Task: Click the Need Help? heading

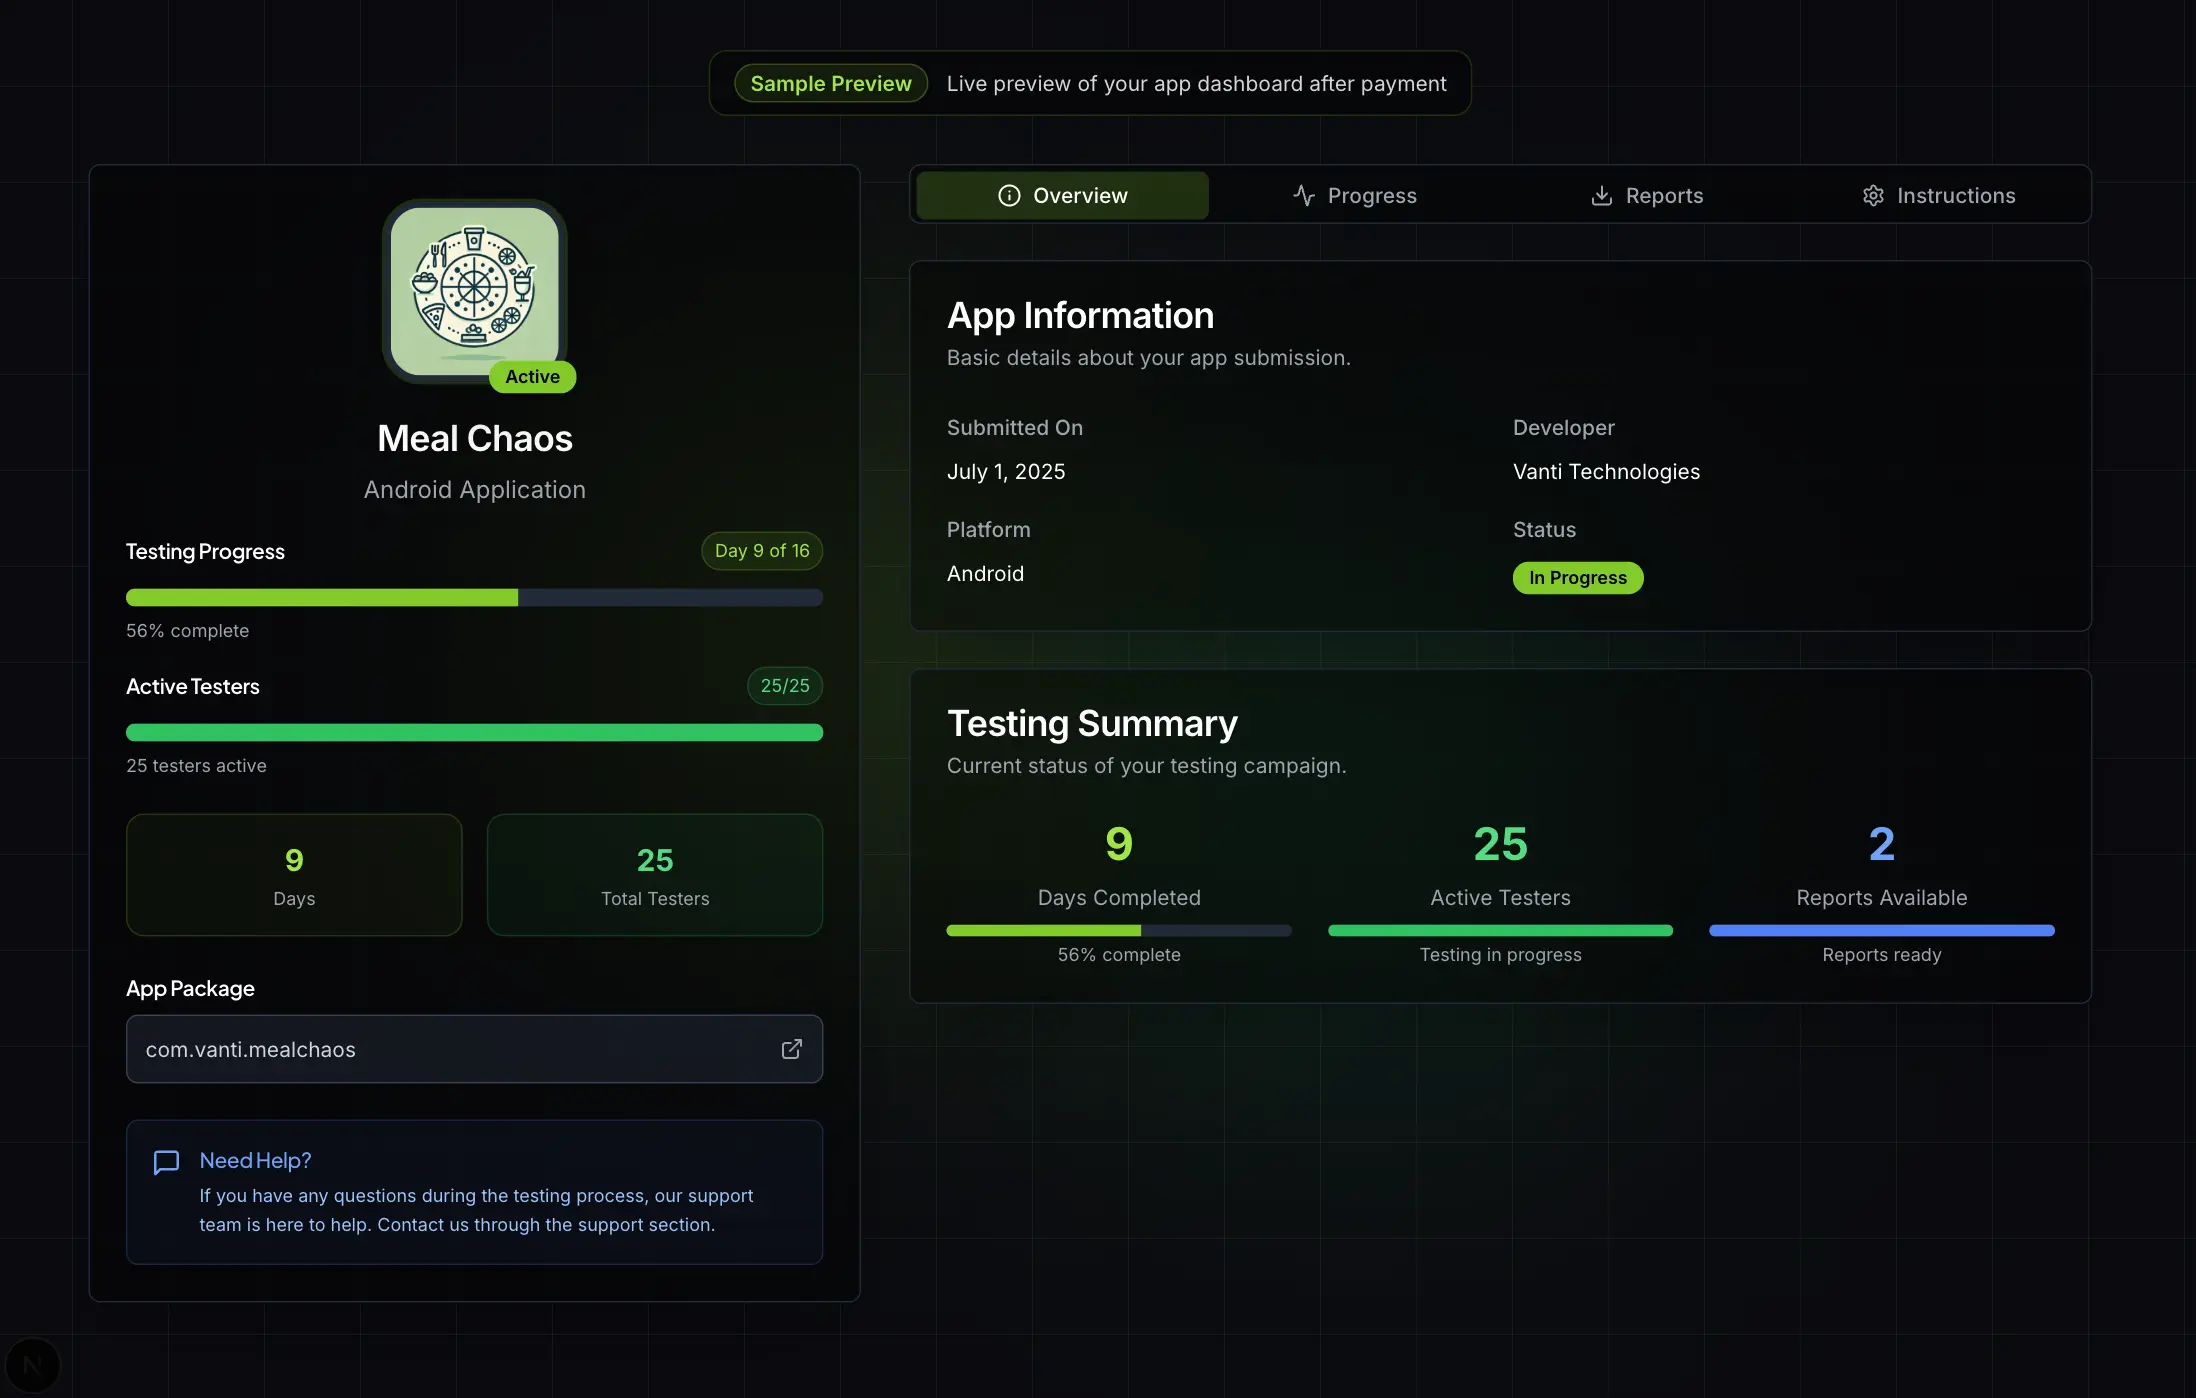Action: pyautogui.click(x=255, y=1160)
